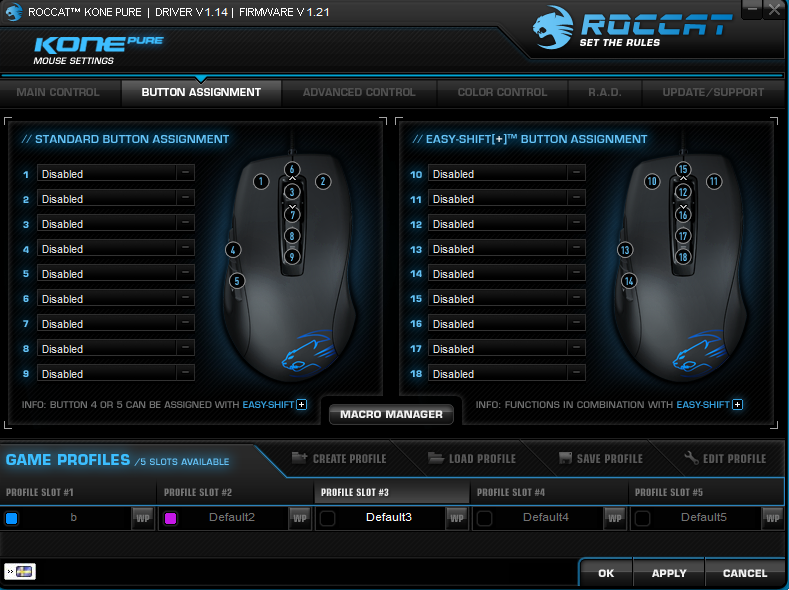Click Easy-Shift marker 18 on right mouse diagram
Viewport: 789px width, 590px height.
coord(683,257)
